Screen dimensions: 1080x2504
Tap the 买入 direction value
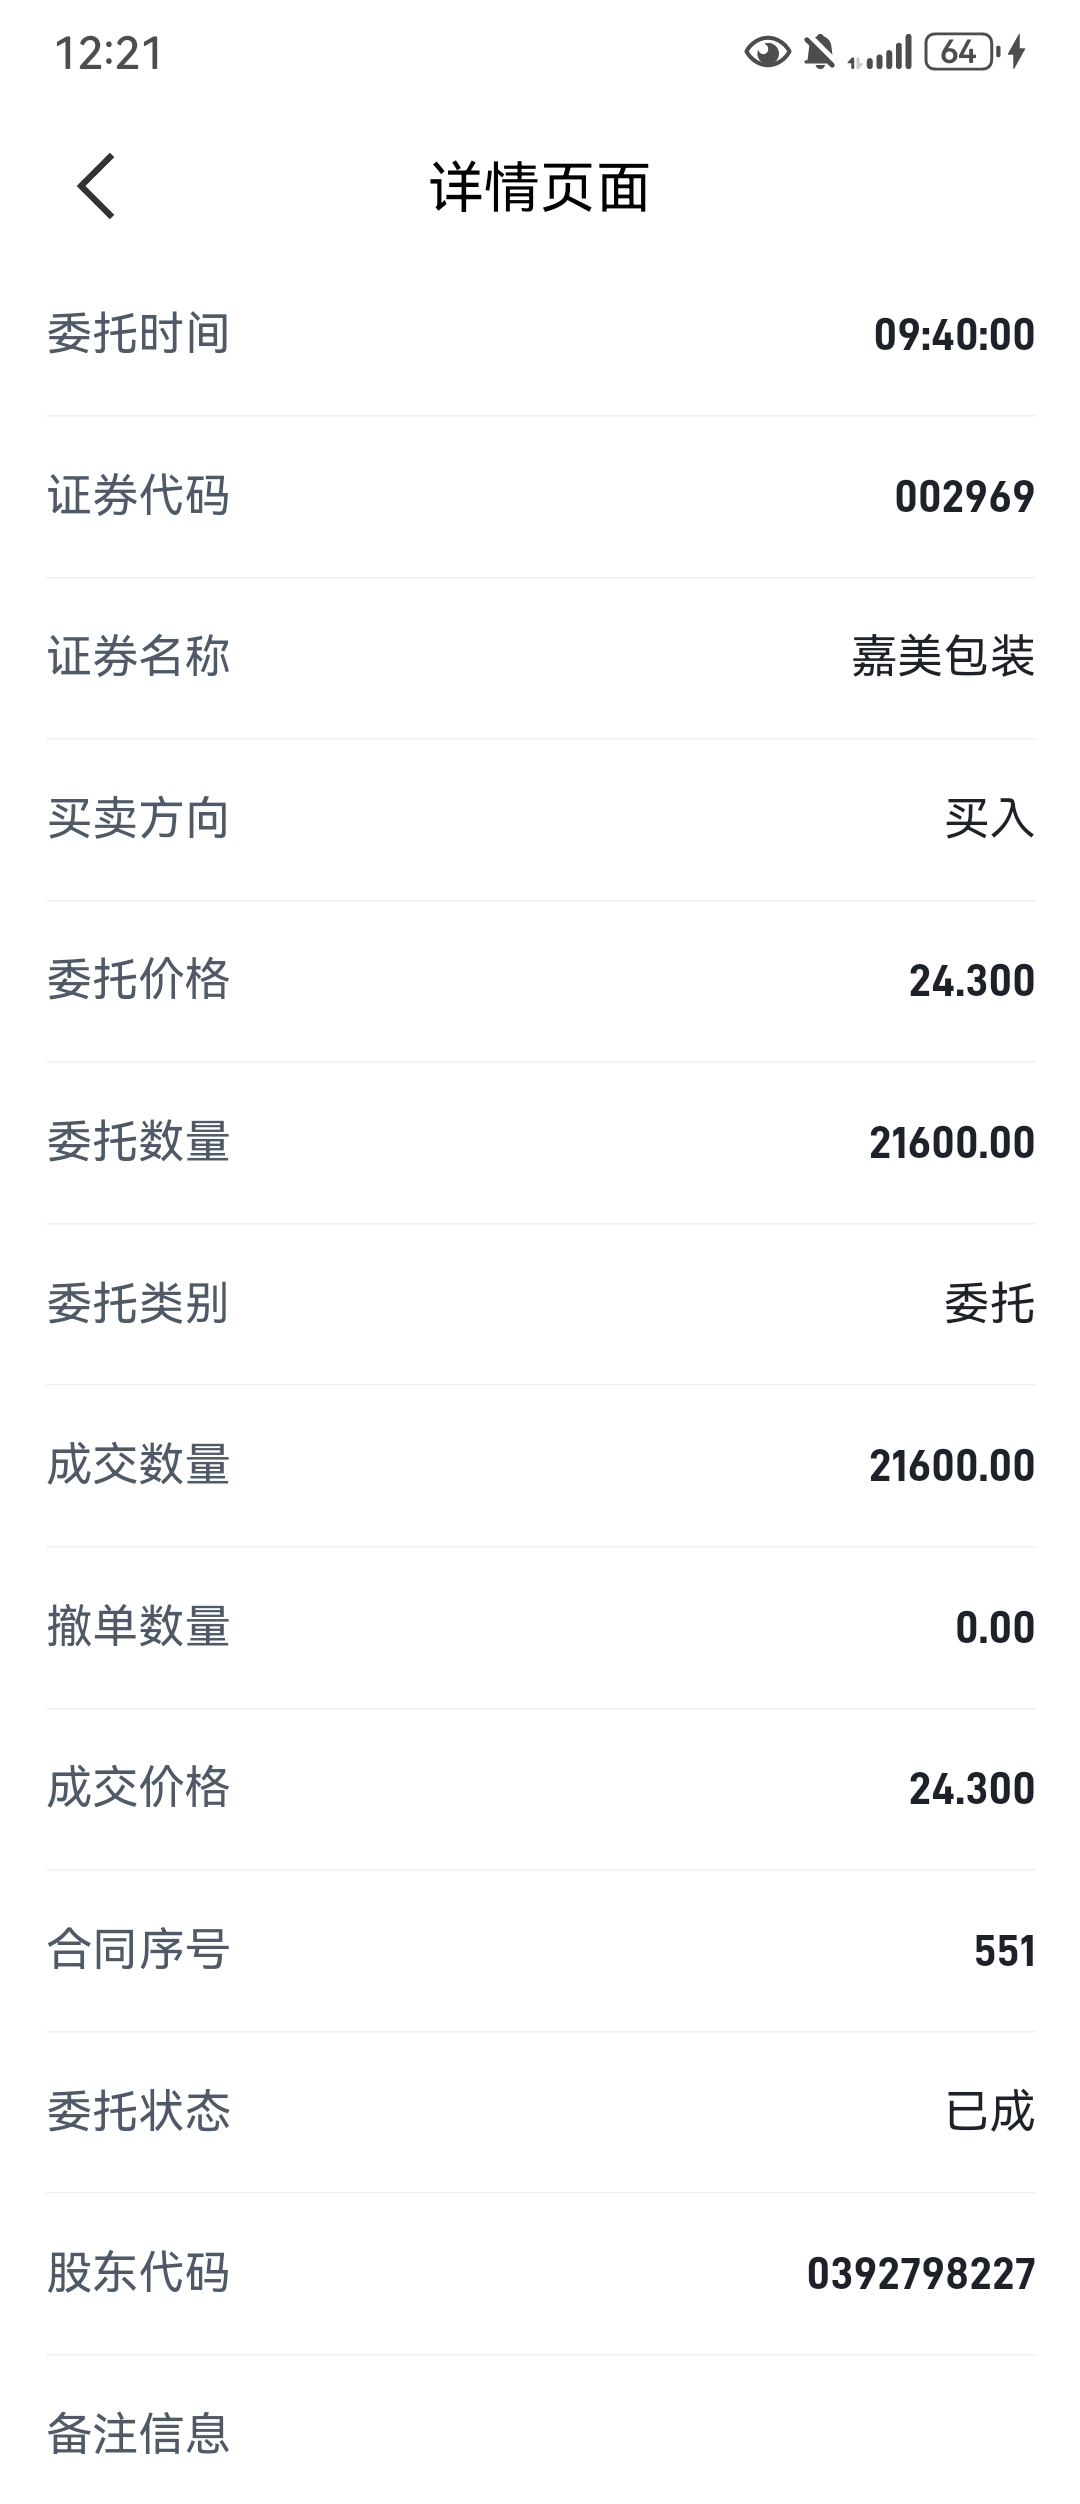click(989, 819)
